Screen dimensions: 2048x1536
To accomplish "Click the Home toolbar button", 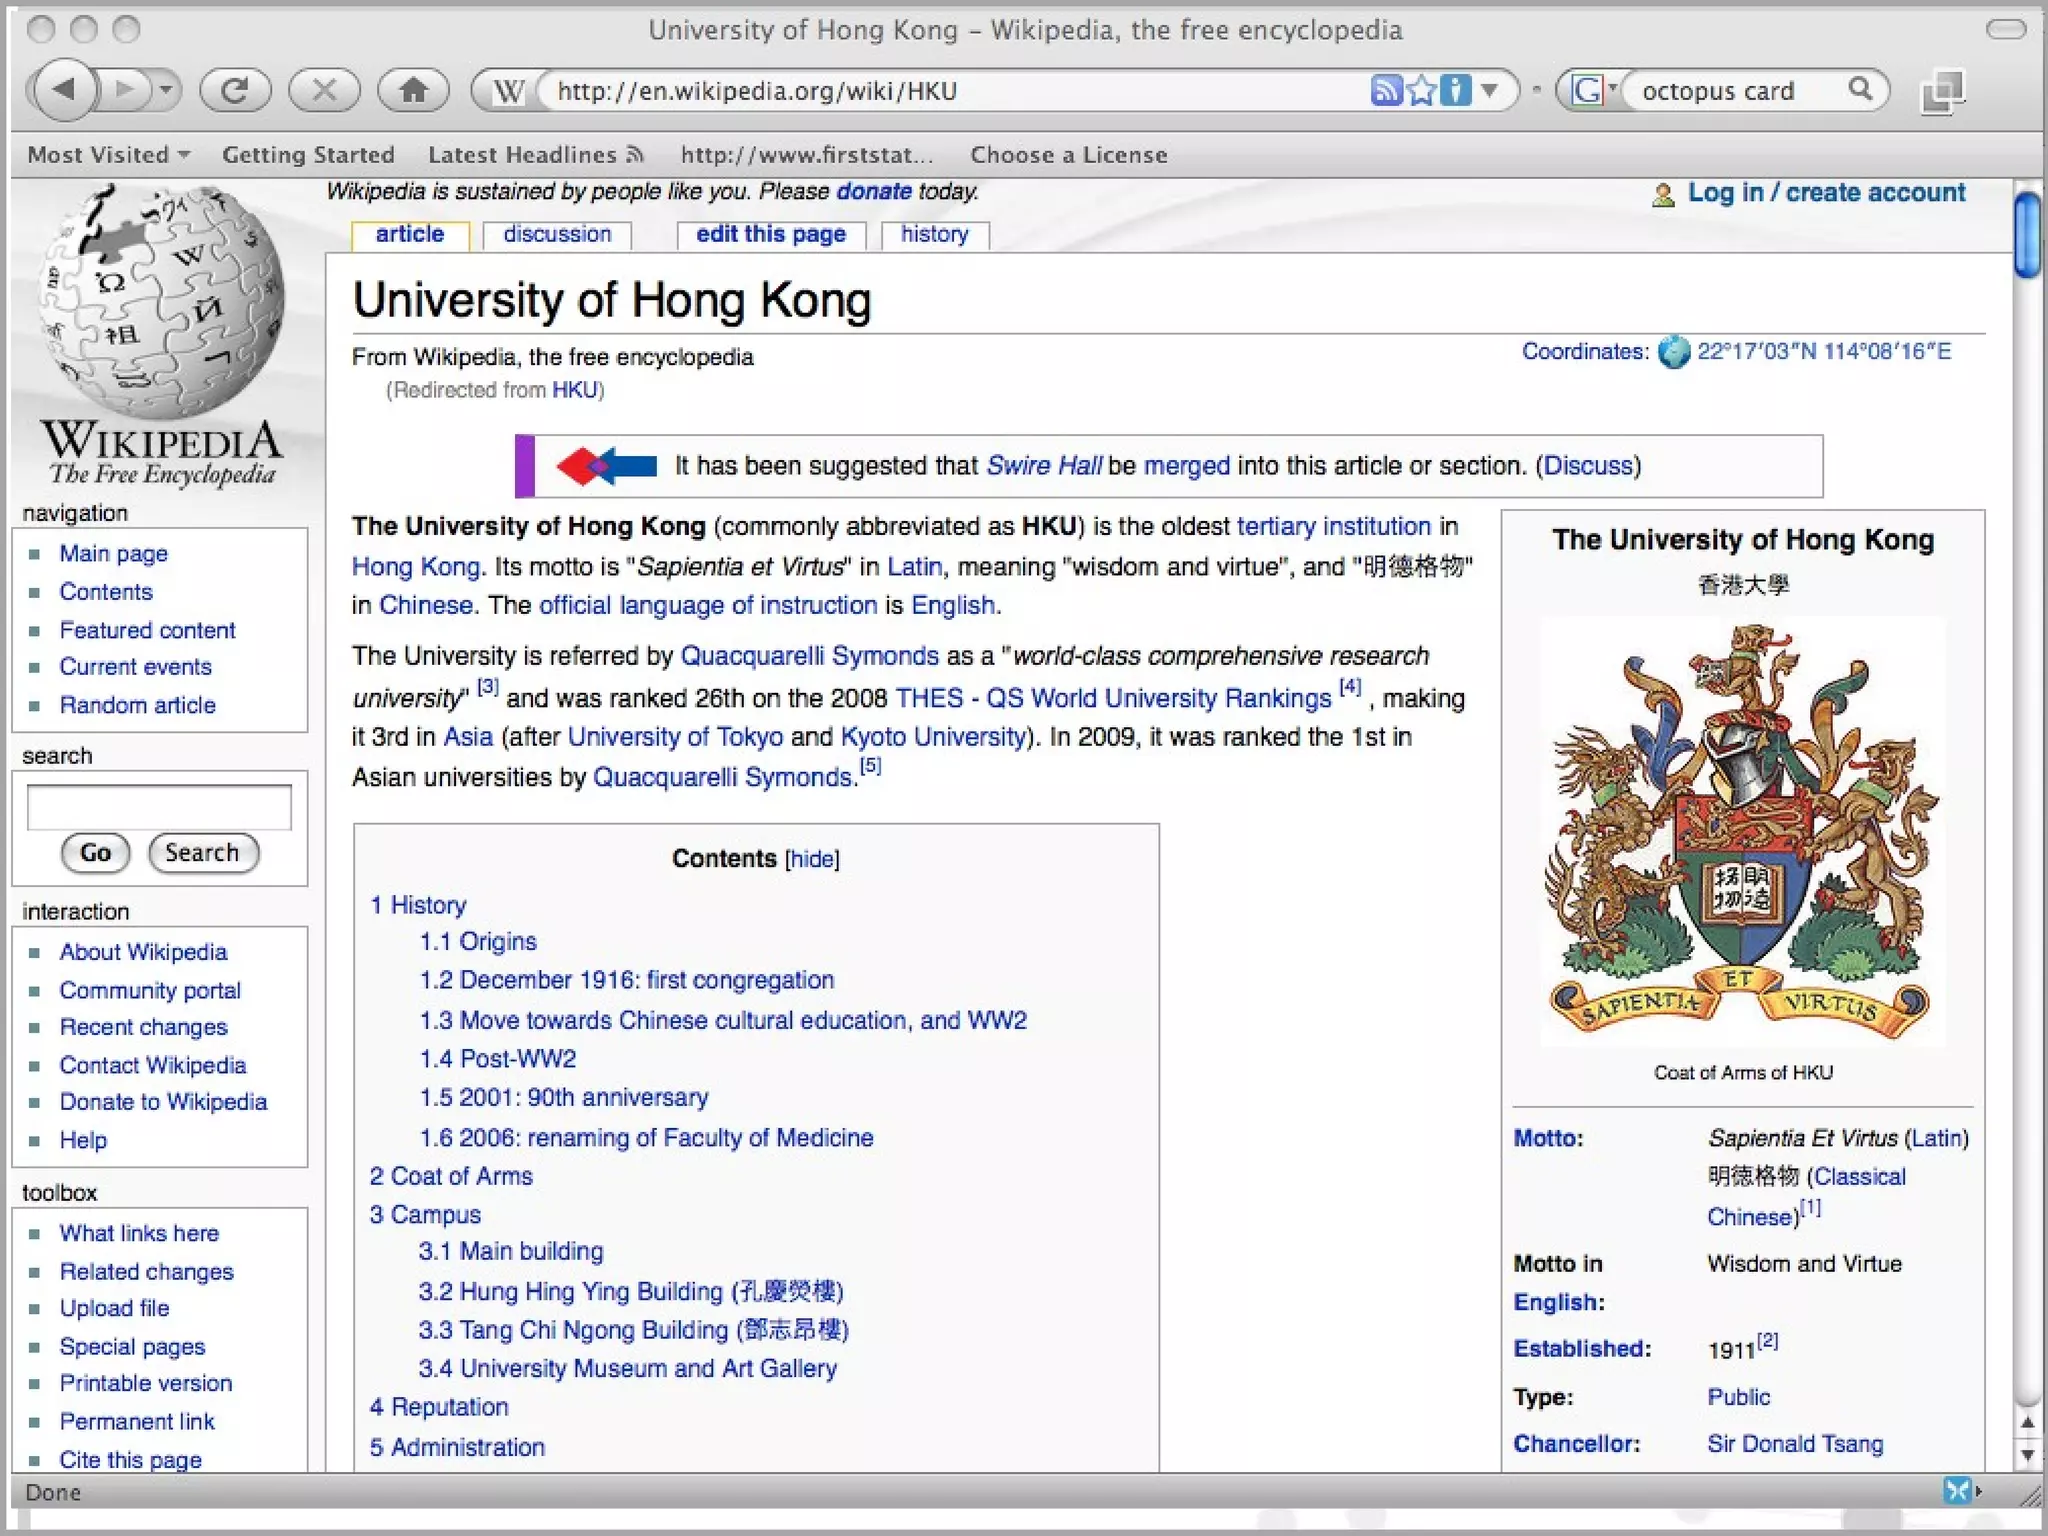I will tap(412, 90).
